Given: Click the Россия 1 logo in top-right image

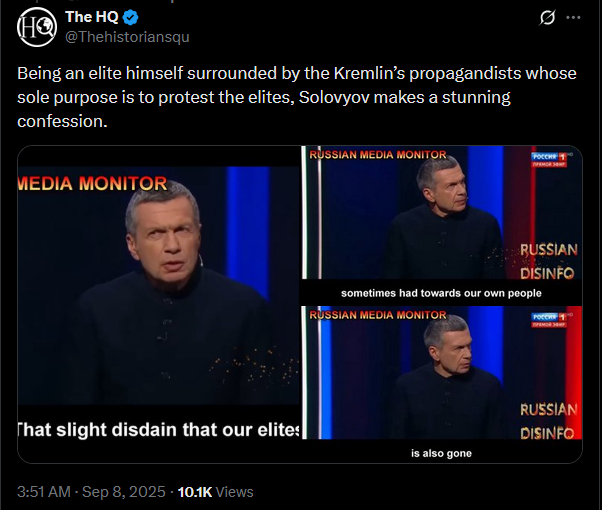Looking at the screenshot, I should 549,161.
